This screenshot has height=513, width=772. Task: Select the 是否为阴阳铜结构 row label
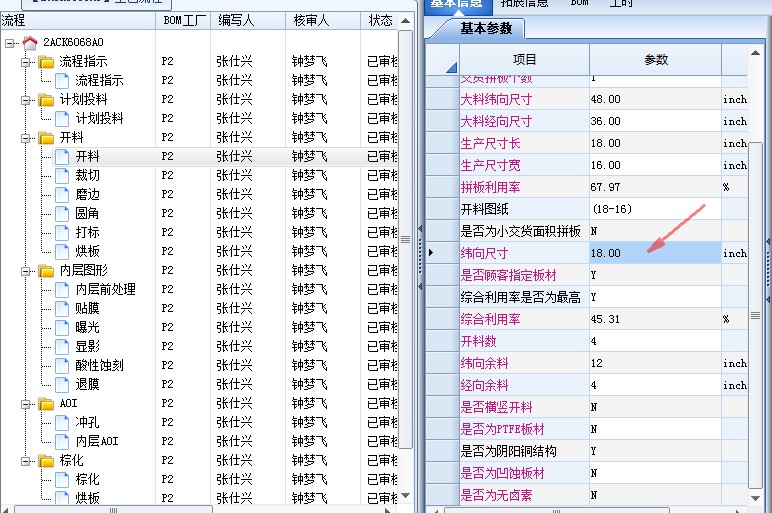point(509,451)
